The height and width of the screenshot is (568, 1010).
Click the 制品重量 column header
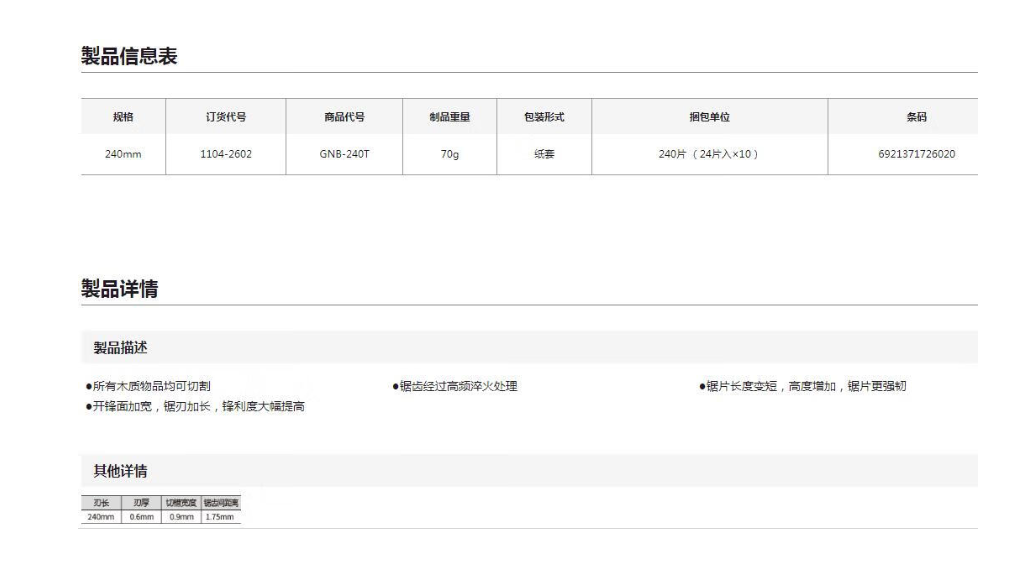click(x=449, y=117)
